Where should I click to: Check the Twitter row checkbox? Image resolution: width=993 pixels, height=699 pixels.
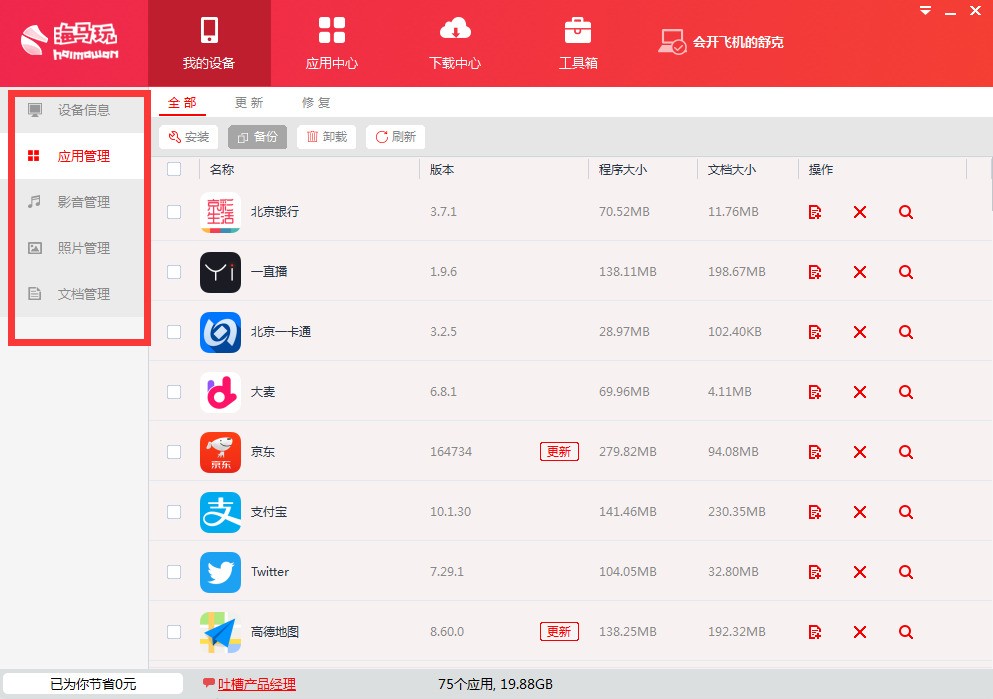point(174,572)
